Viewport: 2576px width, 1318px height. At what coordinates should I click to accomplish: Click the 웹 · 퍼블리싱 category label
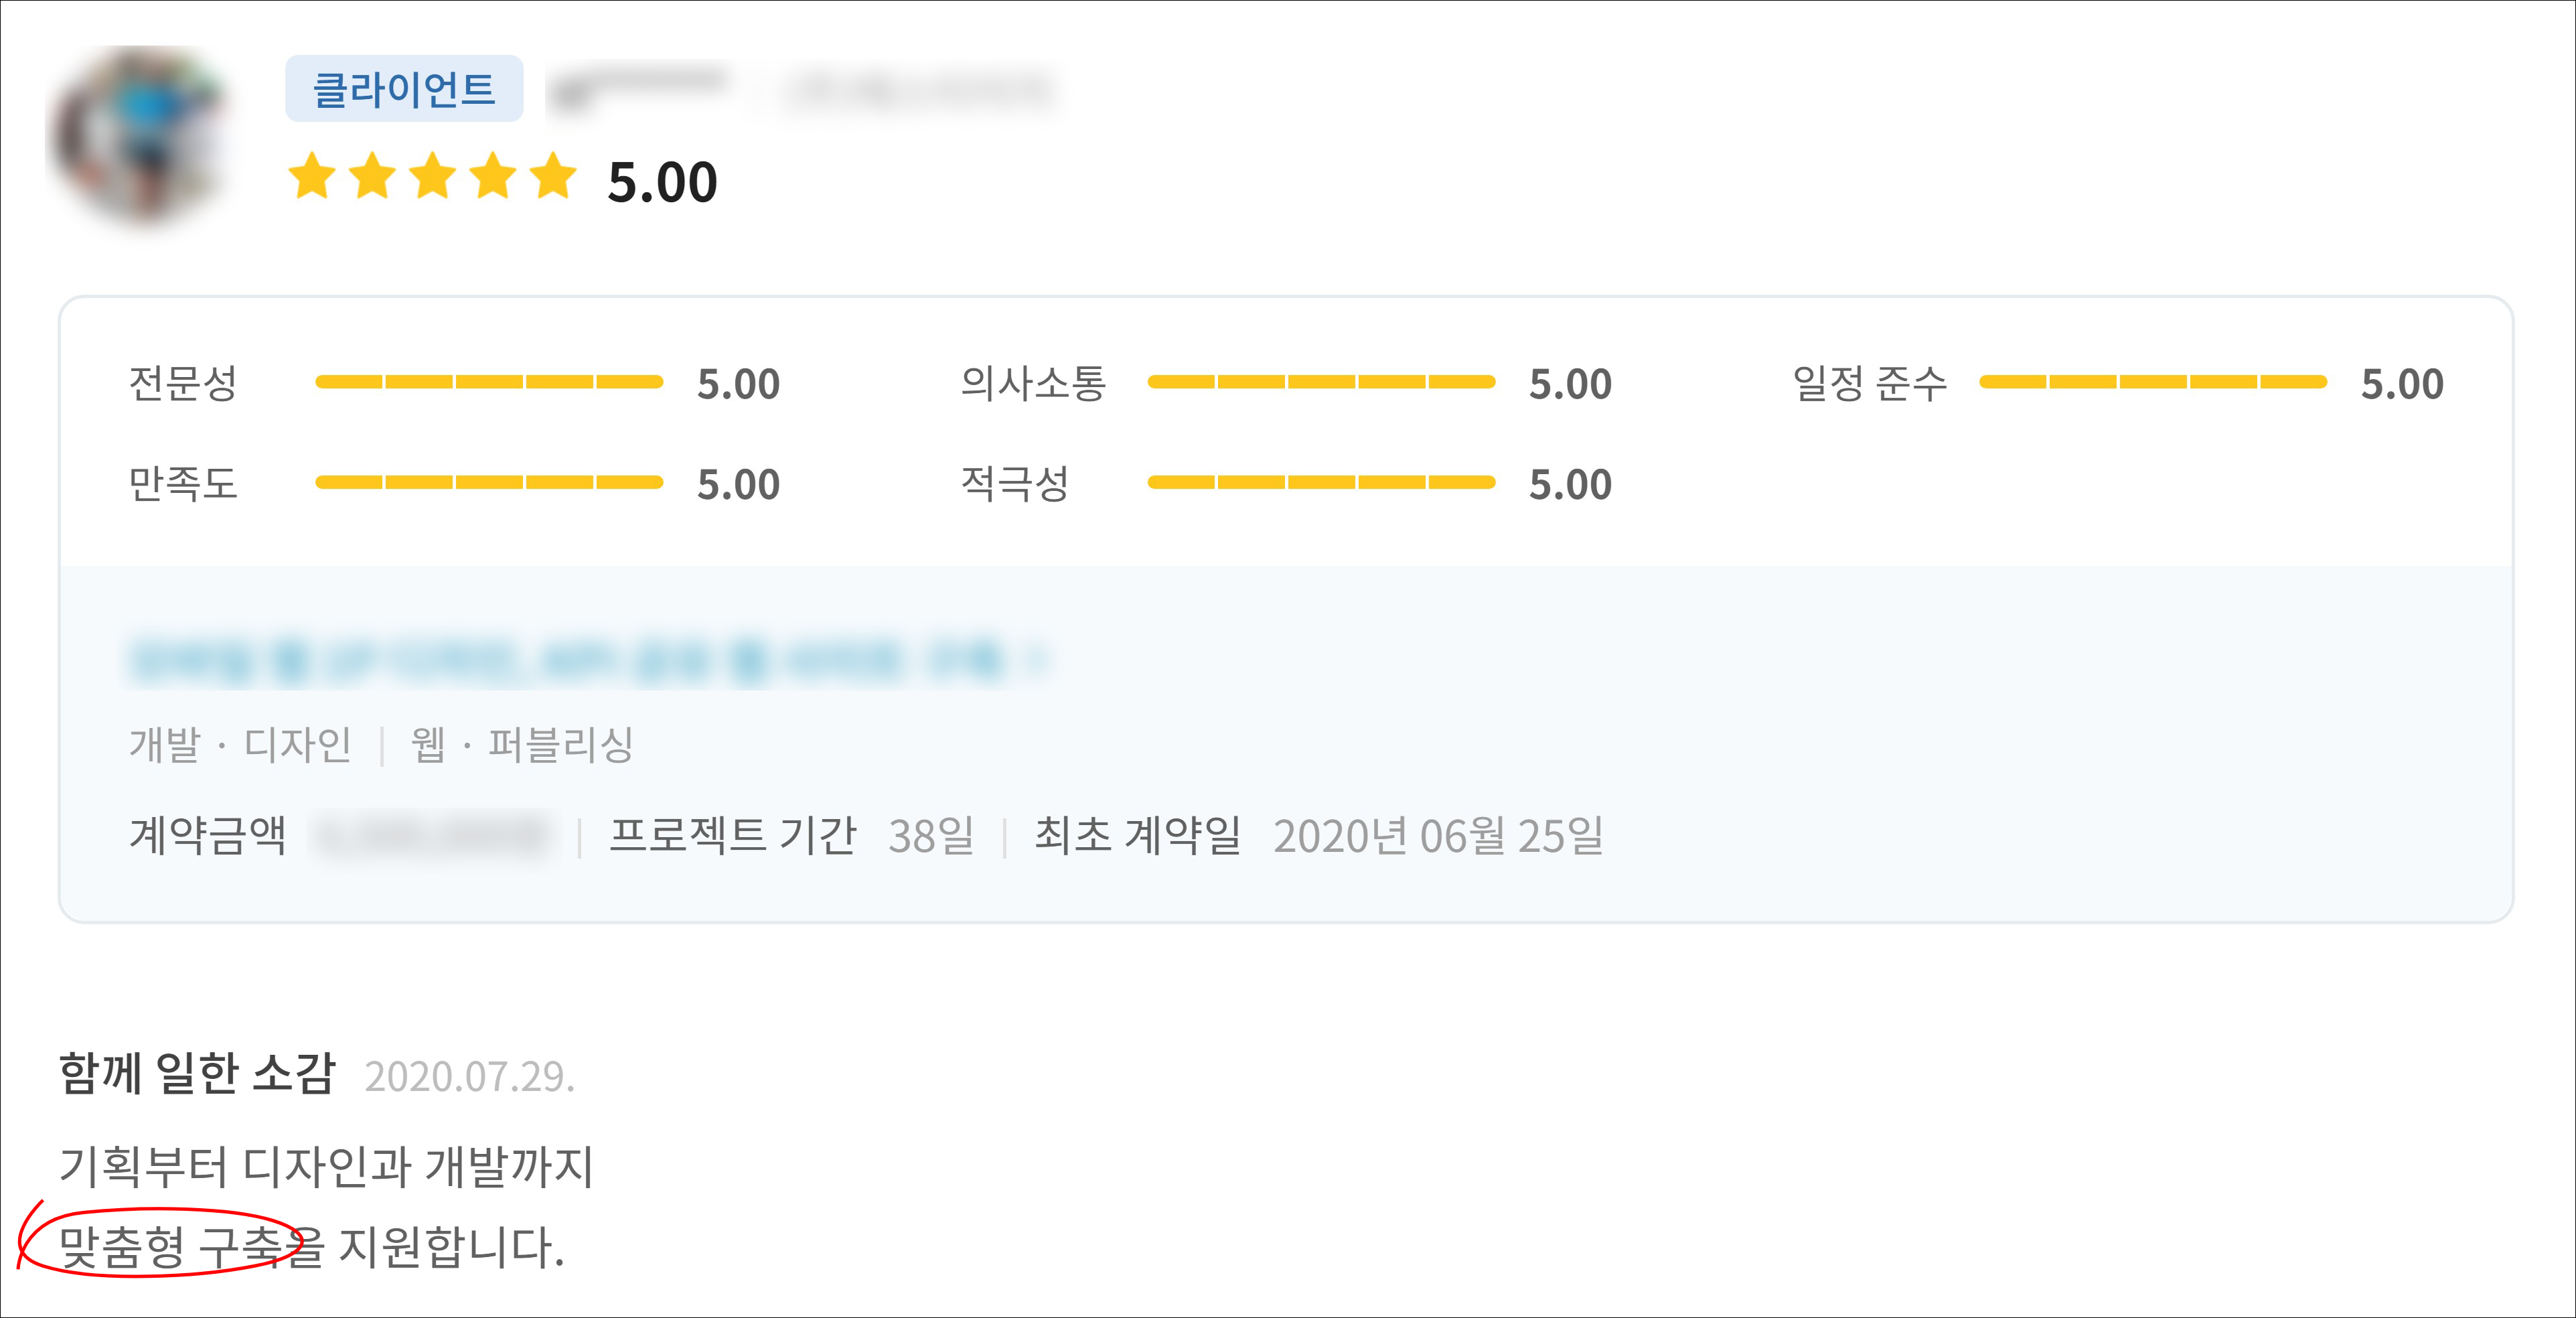click(x=521, y=745)
